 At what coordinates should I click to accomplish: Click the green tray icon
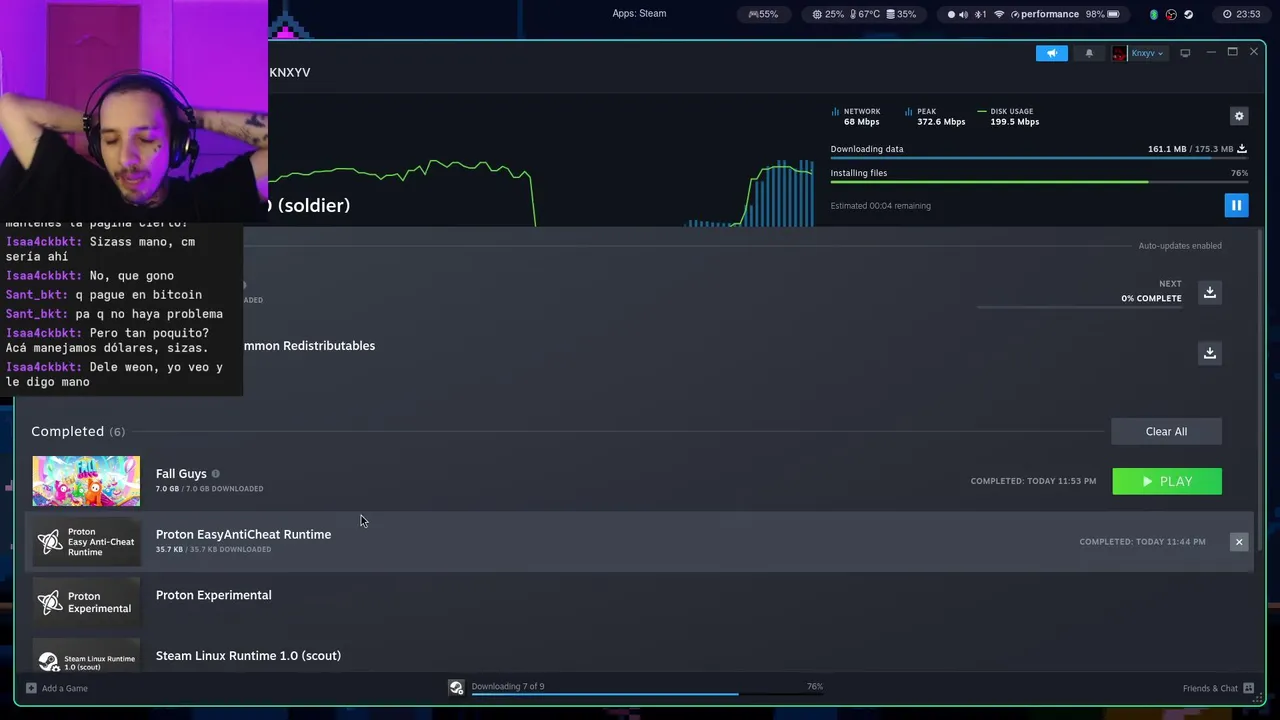[1154, 14]
